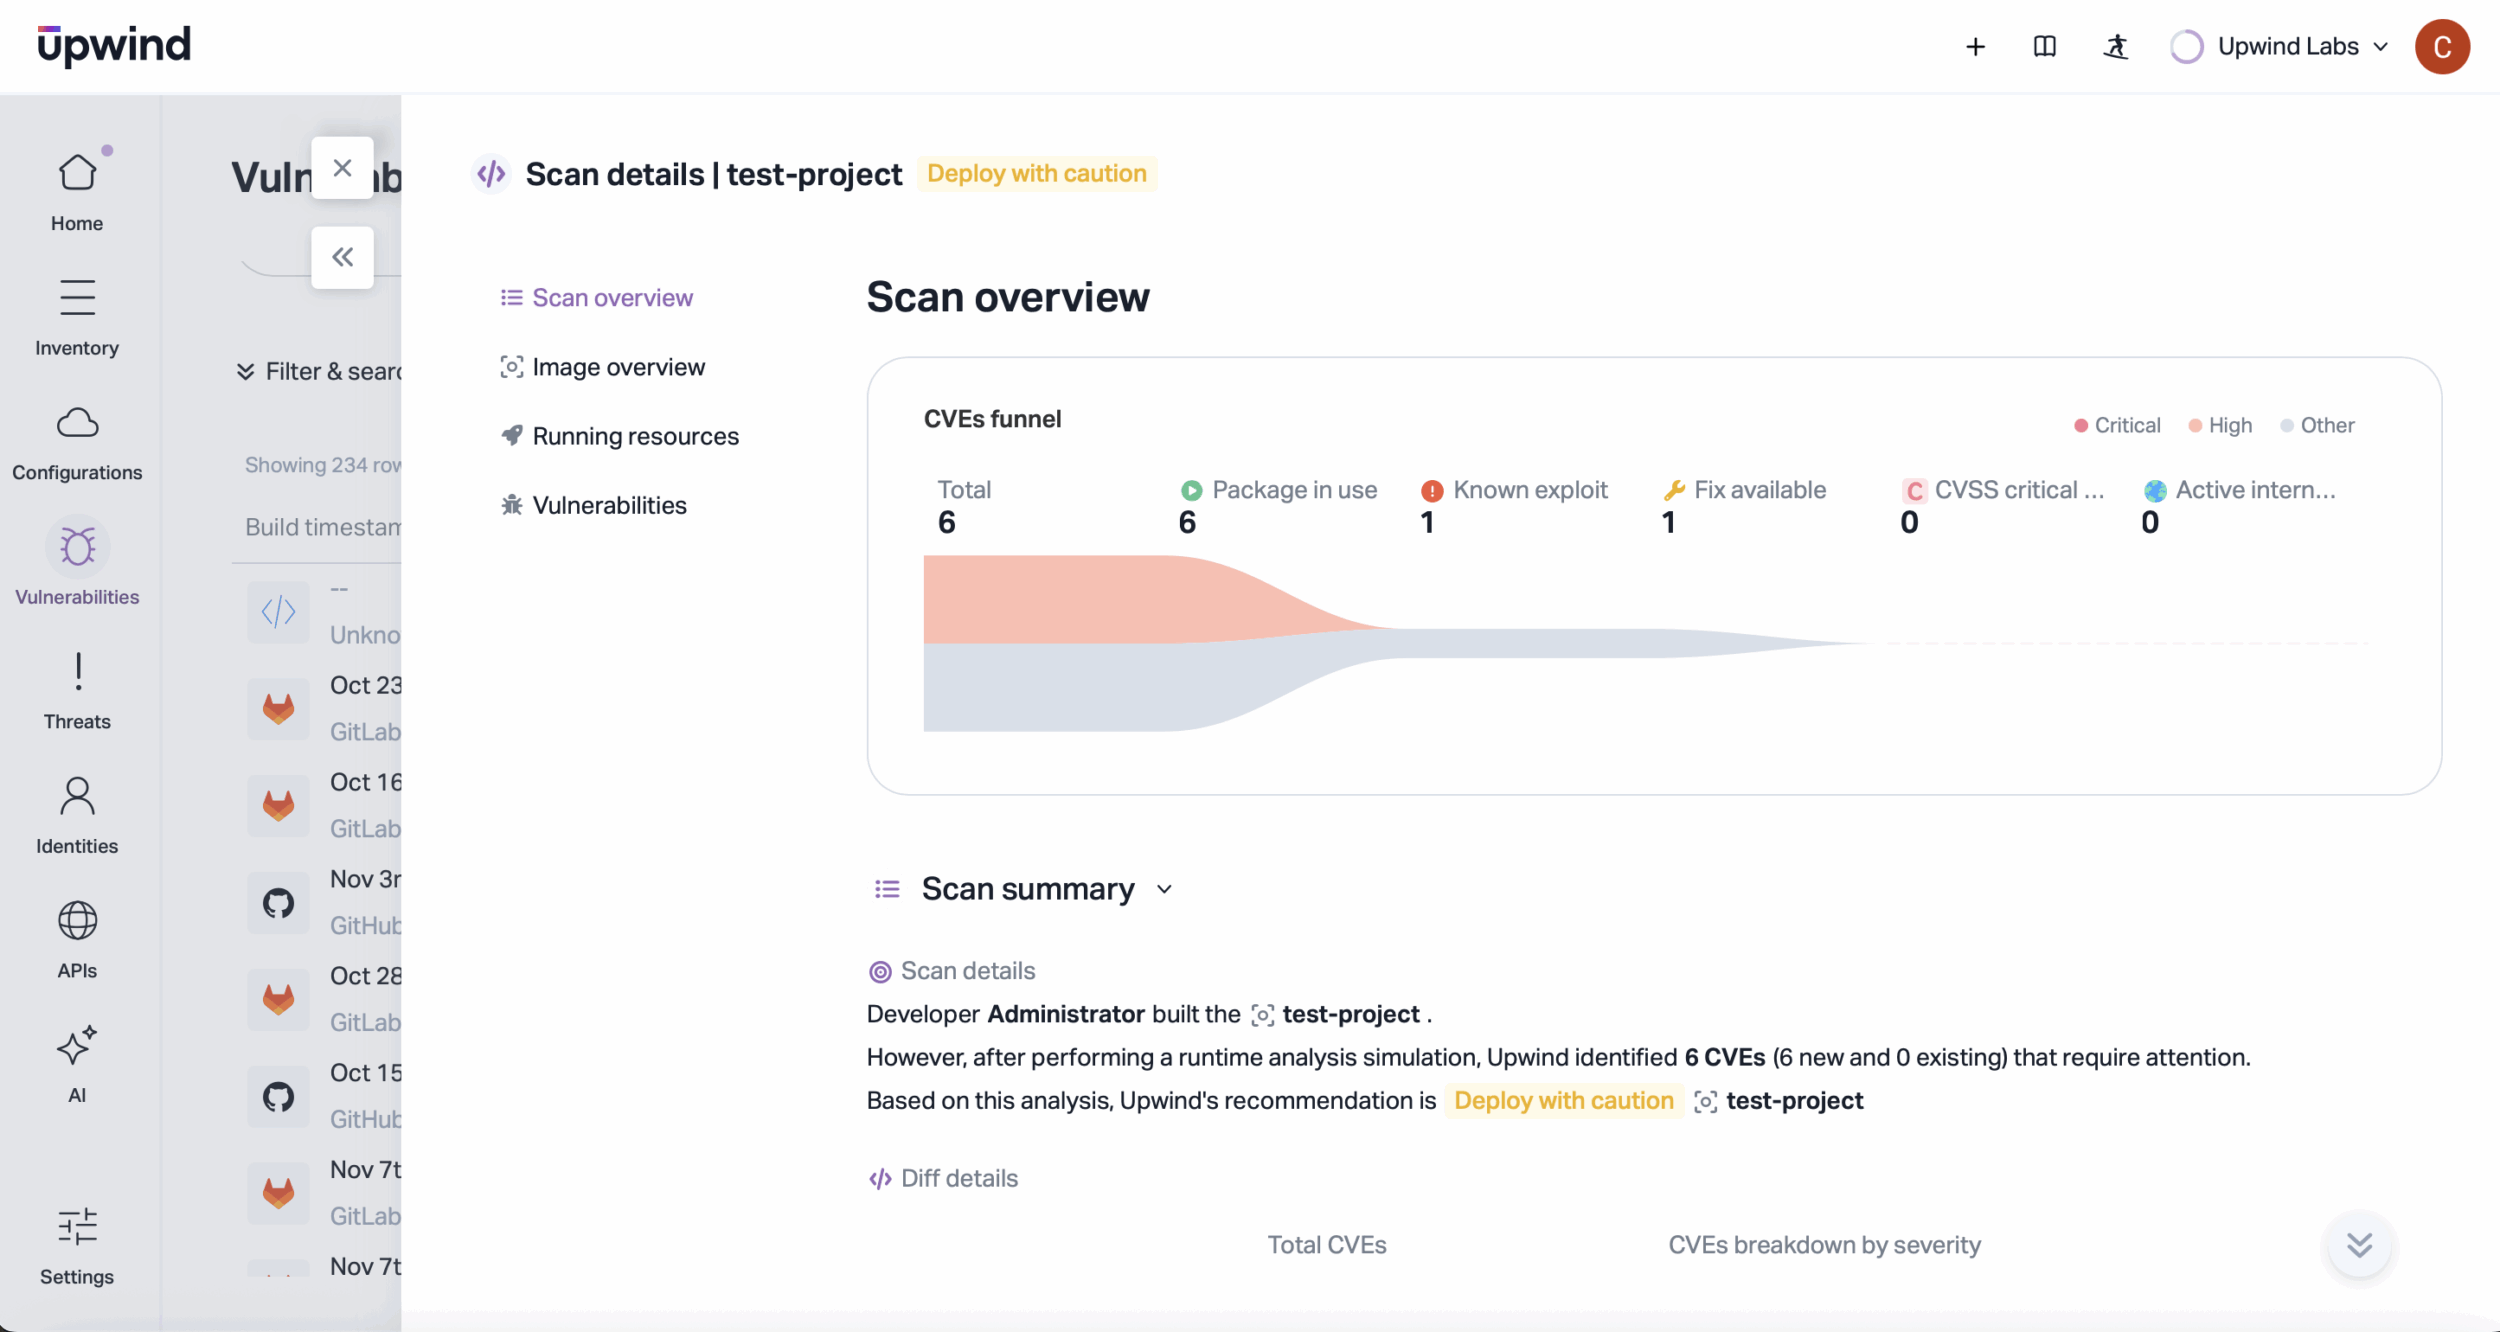Close the scan details panel
The image size is (2500, 1332).
342,168
